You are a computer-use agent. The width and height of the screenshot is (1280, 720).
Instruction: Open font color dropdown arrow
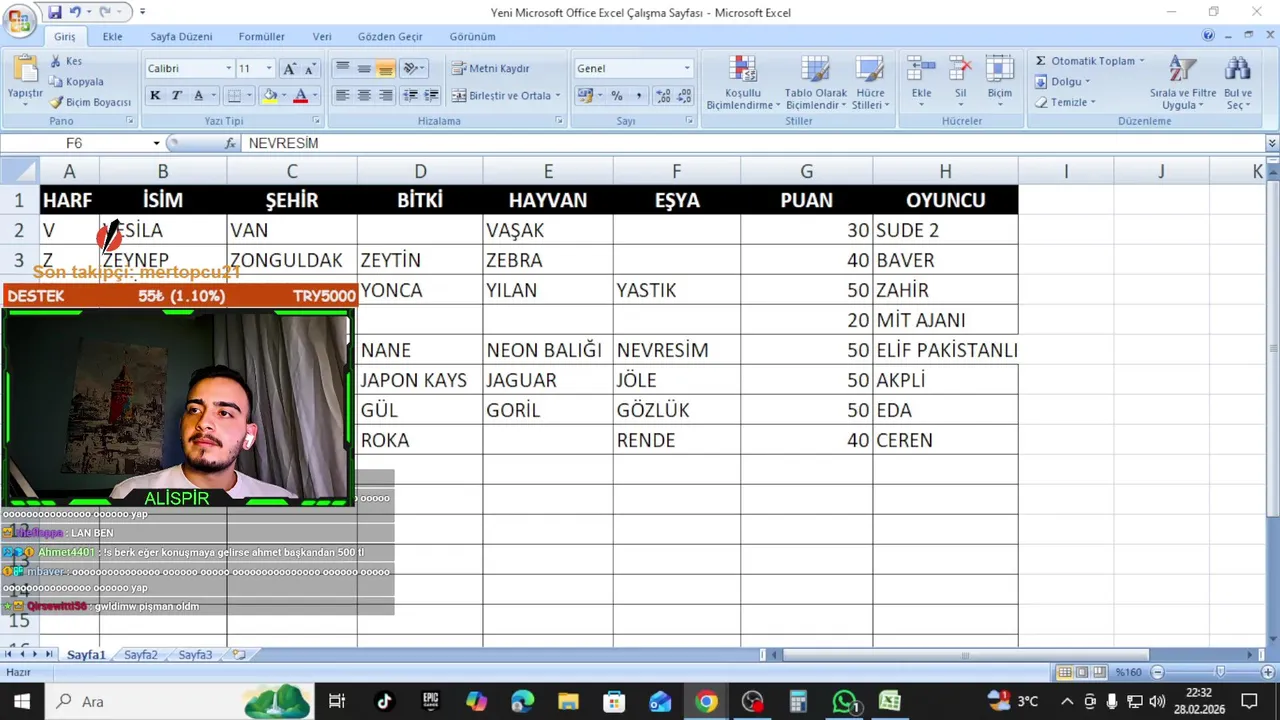coord(315,96)
